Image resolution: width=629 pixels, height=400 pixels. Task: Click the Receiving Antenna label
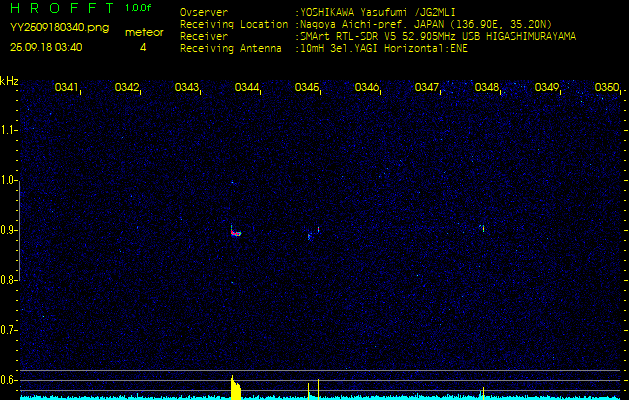[231, 49]
